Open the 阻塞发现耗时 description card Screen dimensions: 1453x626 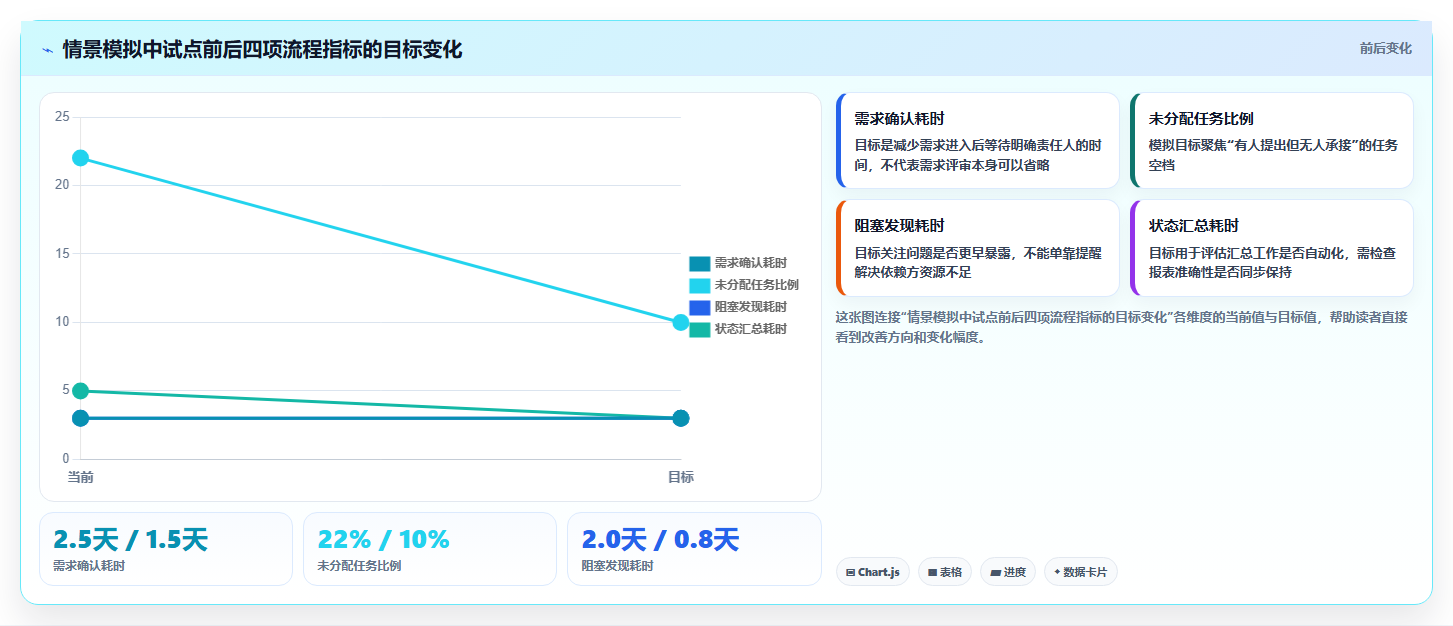point(977,248)
